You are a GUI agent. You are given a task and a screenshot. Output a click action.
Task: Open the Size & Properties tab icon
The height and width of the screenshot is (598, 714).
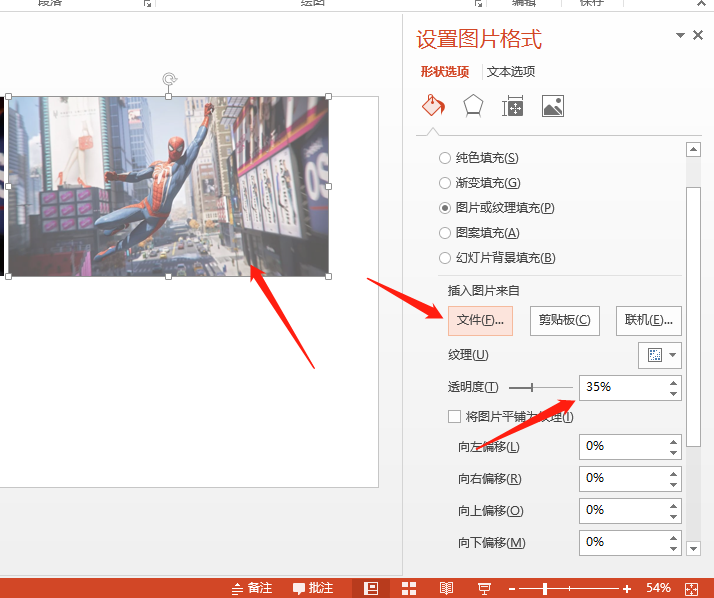pyautogui.click(x=513, y=106)
